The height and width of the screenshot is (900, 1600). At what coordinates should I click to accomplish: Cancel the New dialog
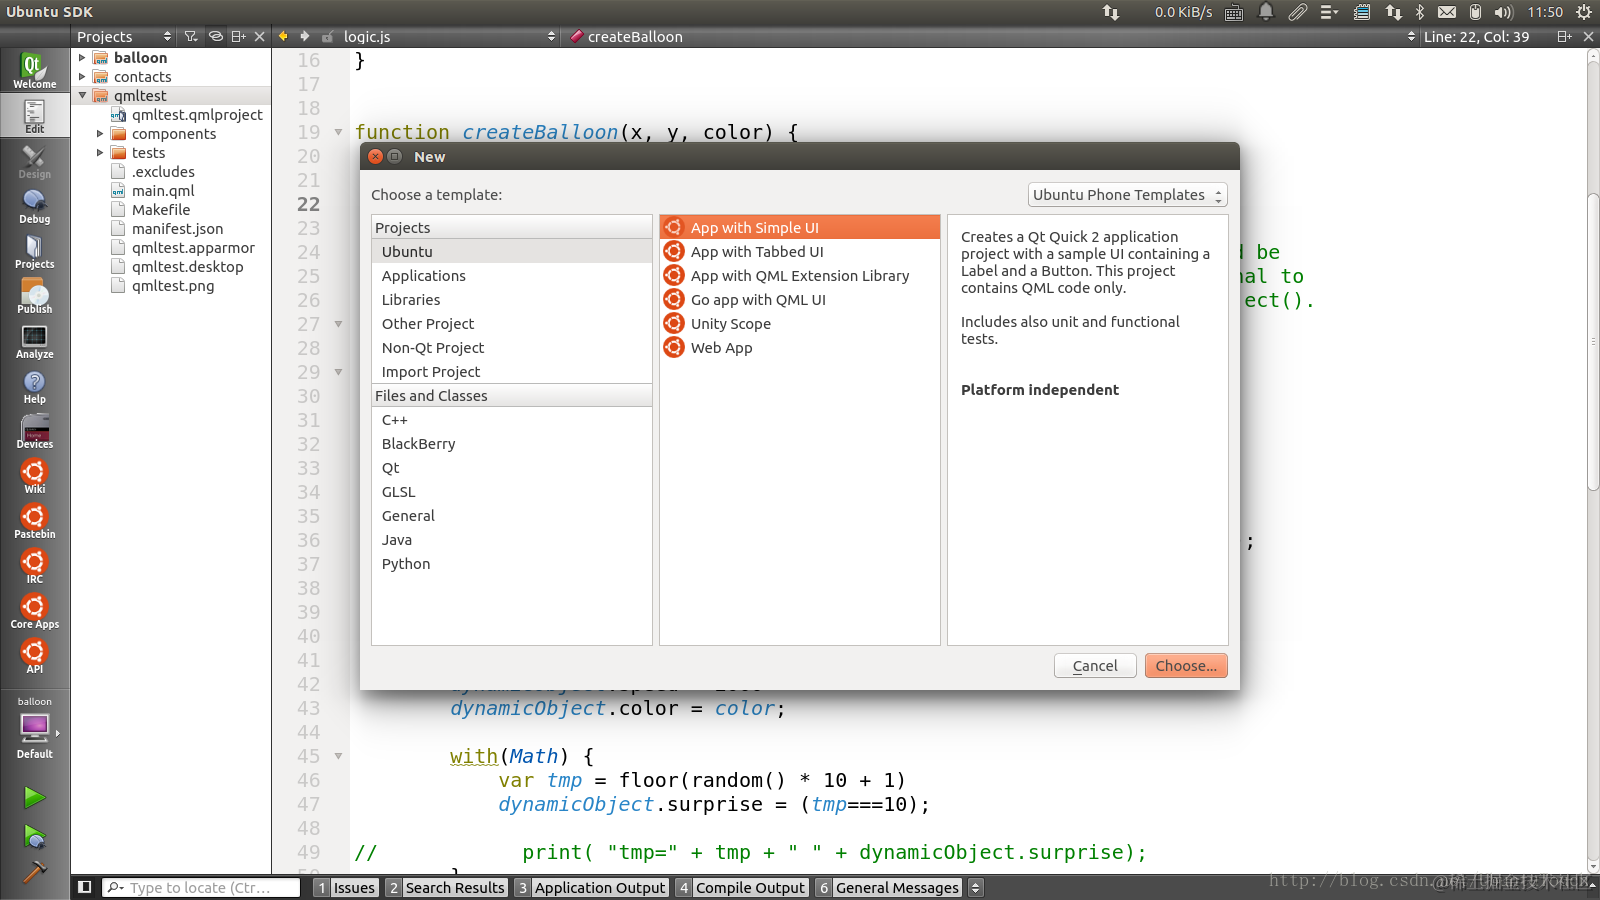[x=1095, y=666]
